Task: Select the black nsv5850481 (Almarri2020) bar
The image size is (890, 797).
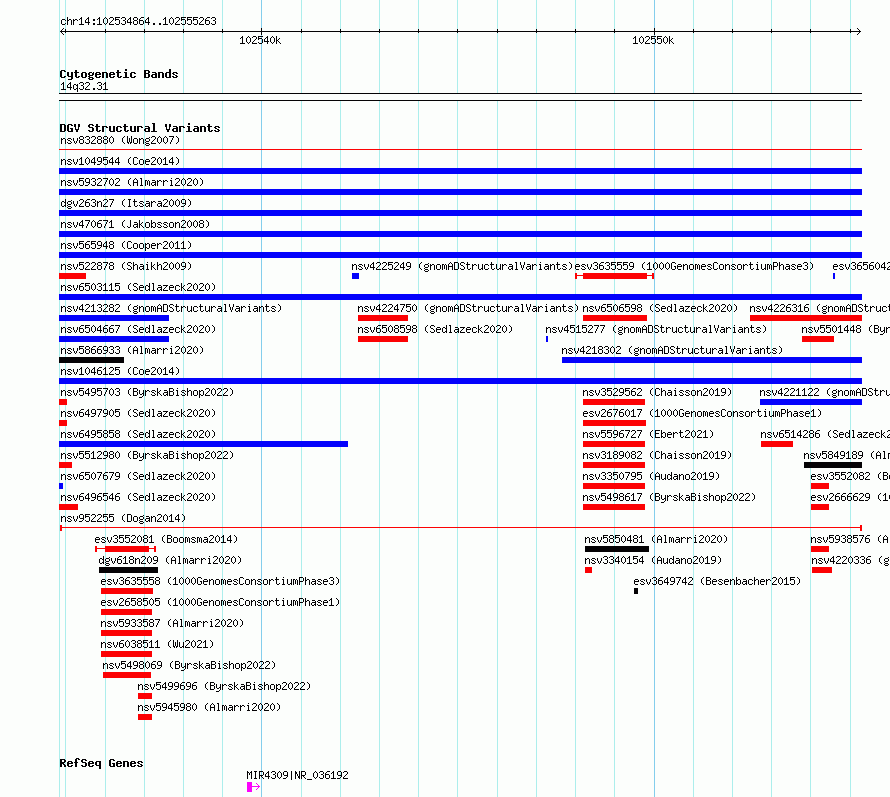Action: tap(617, 549)
